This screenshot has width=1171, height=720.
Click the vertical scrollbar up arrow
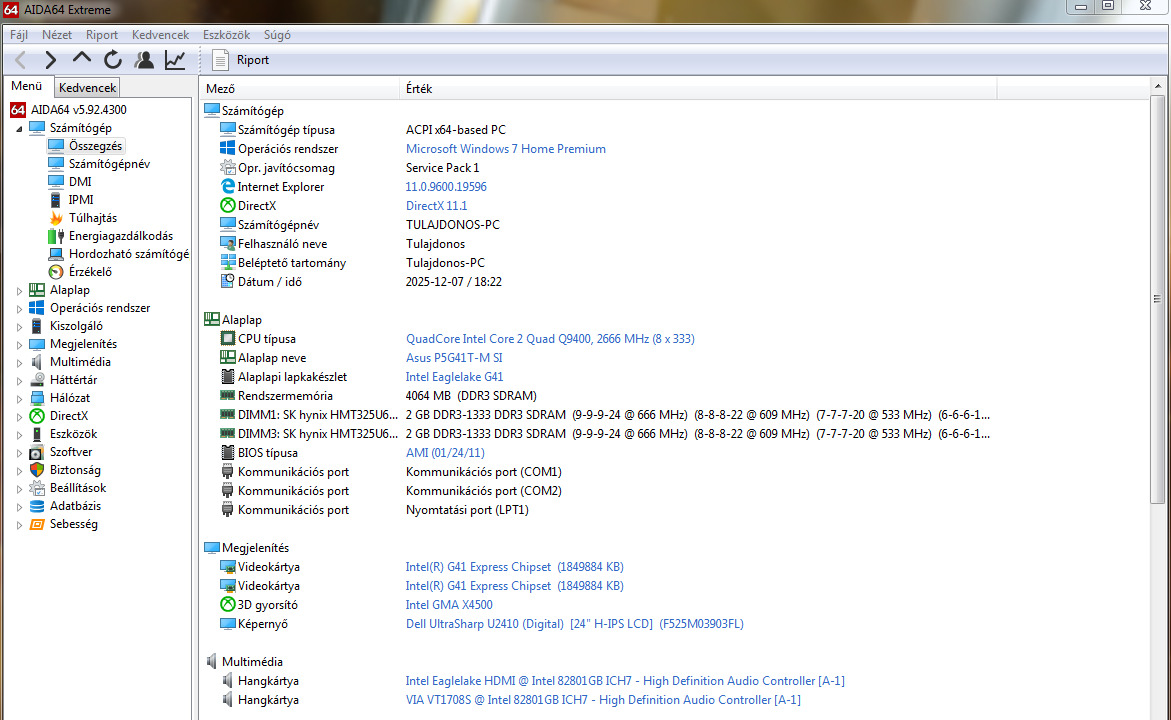[1158, 86]
